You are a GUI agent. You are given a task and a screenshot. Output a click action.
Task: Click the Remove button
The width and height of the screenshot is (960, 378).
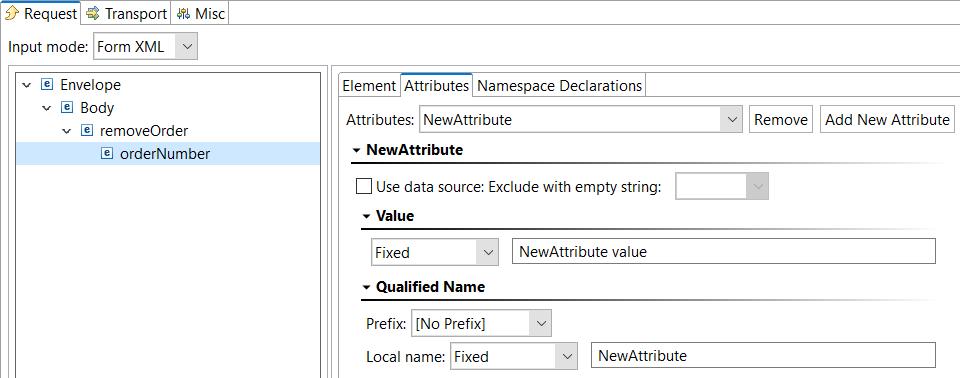click(x=781, y=119)
